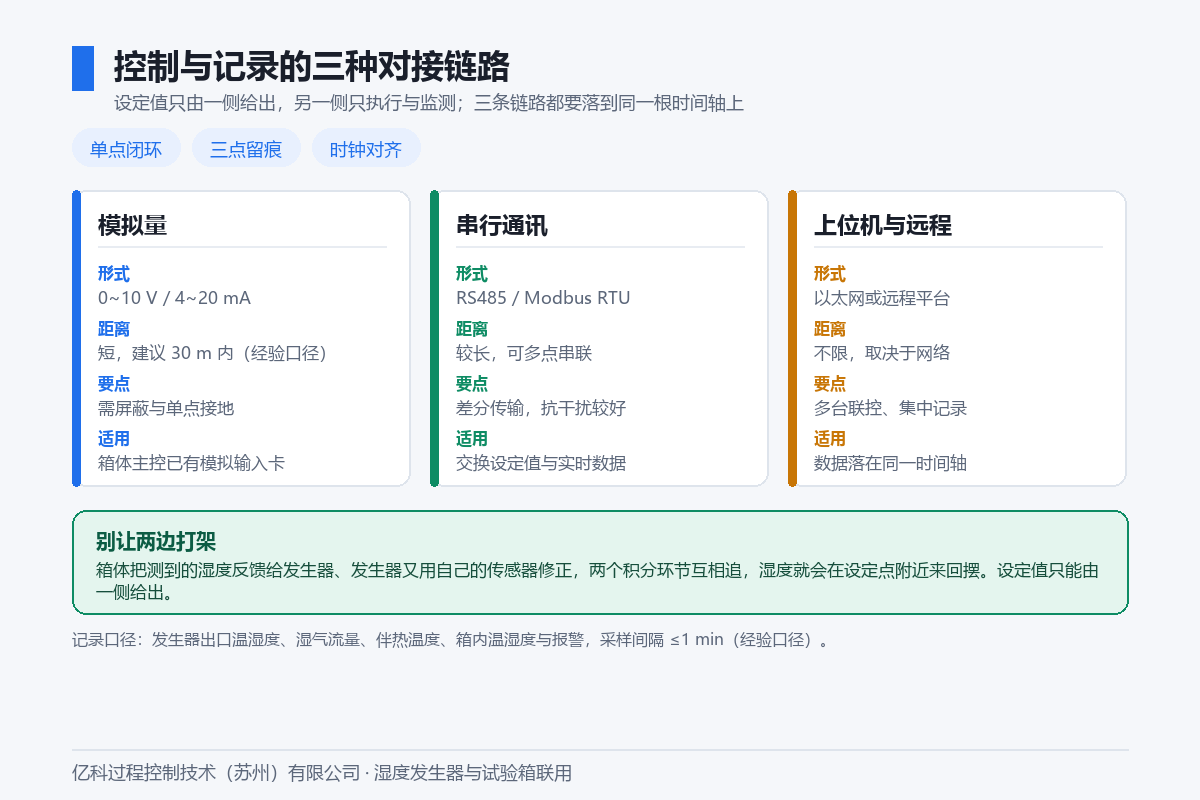Click the 适用 label in the 模拟量 card
1200x800 pixels.
point(114,439)
